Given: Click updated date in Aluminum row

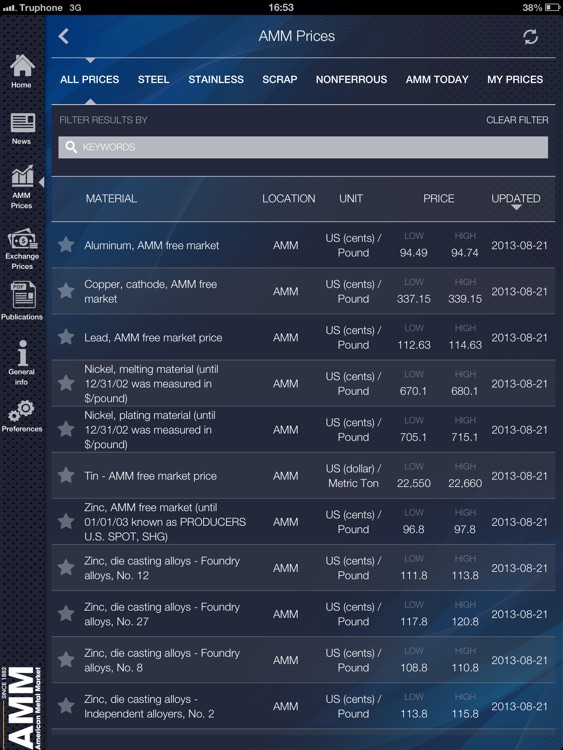Looking at the screenshot, I should click(x=519, y=245).
